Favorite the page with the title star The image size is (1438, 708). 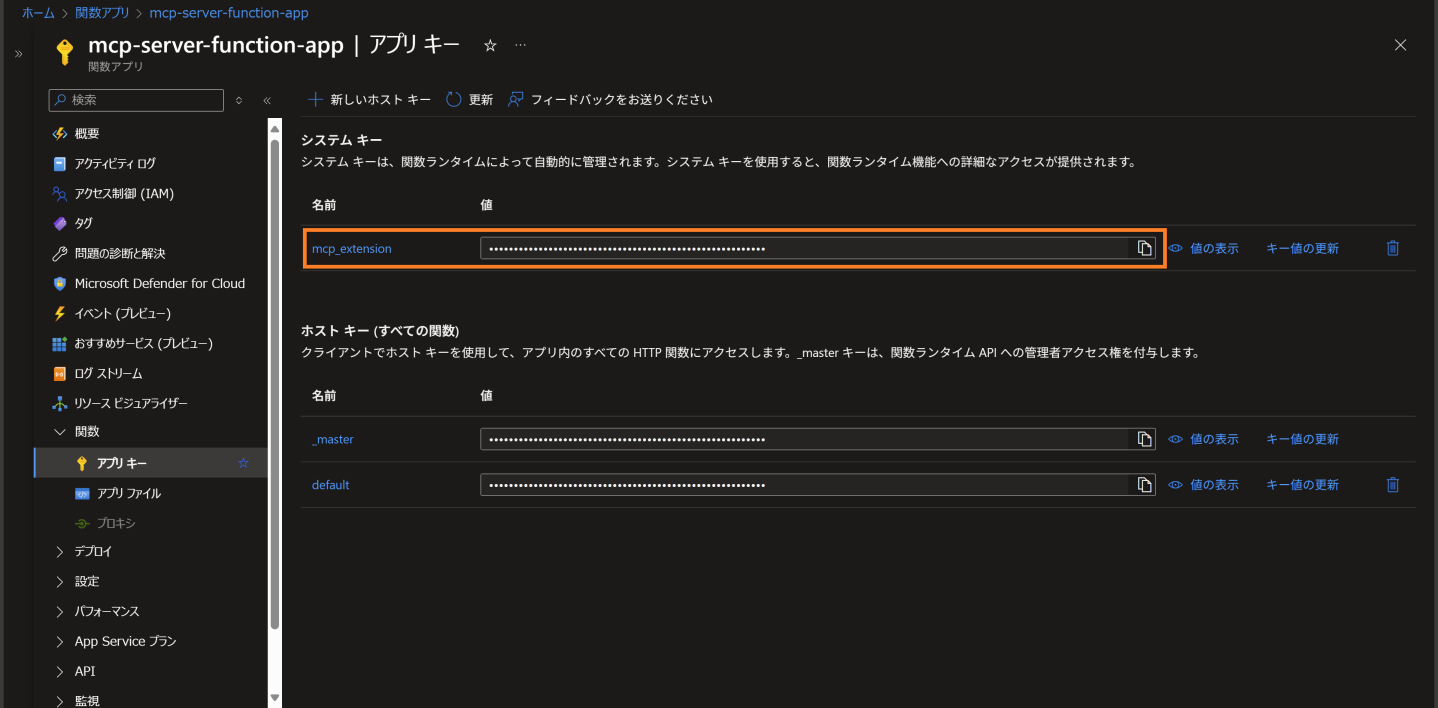tap(490, 45)
